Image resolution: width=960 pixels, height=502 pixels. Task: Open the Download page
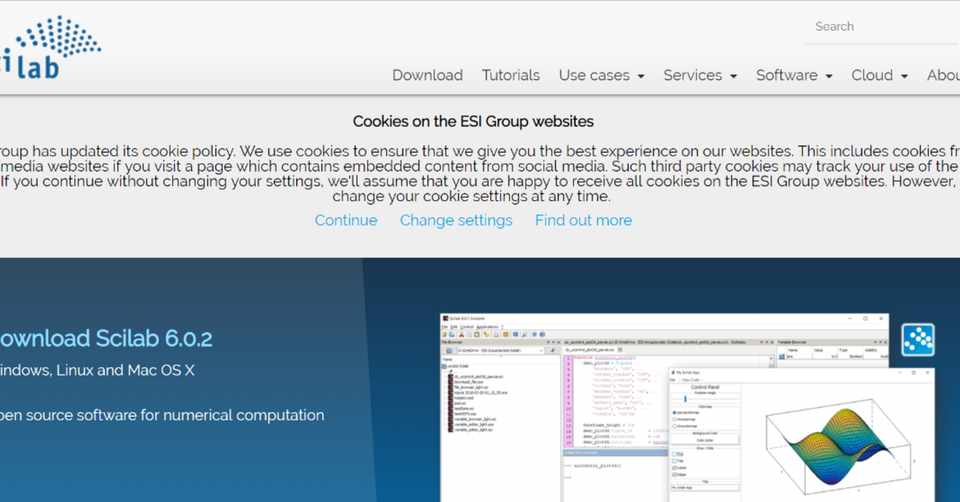(427, 75)
